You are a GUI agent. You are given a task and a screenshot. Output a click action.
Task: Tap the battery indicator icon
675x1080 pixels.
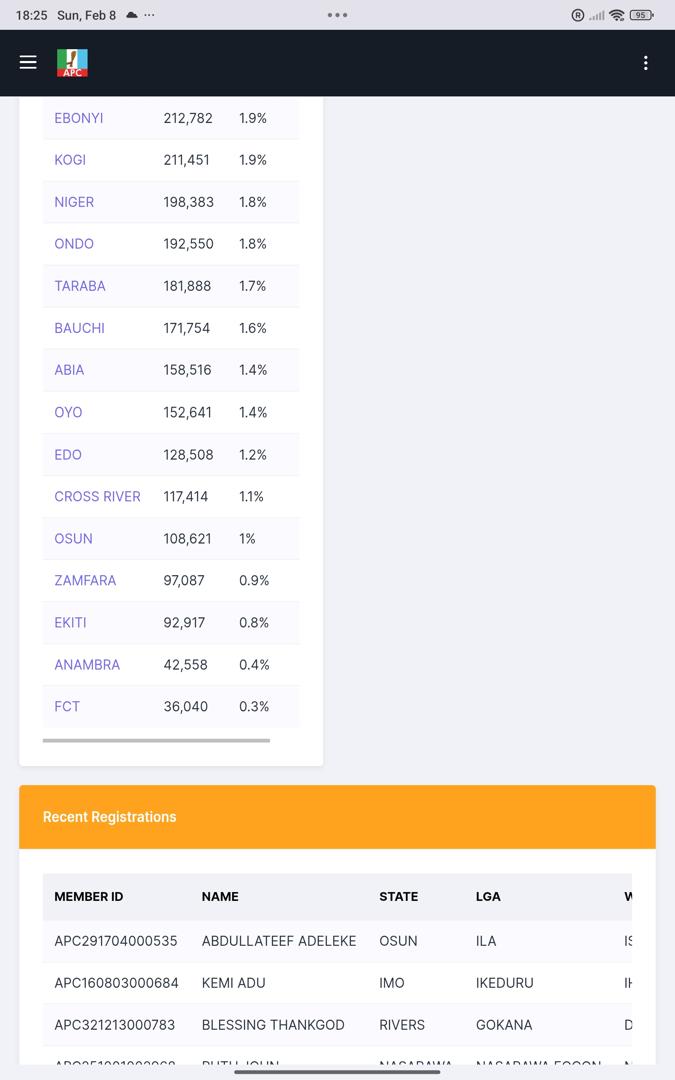click(641, 15)
